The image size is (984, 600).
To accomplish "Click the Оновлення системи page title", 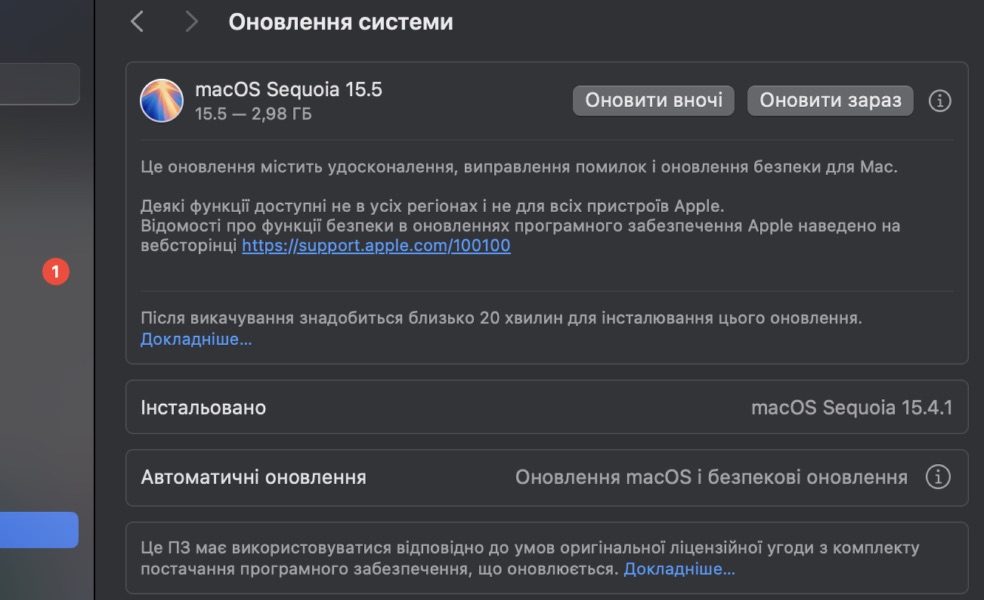I will pos(341,22).
